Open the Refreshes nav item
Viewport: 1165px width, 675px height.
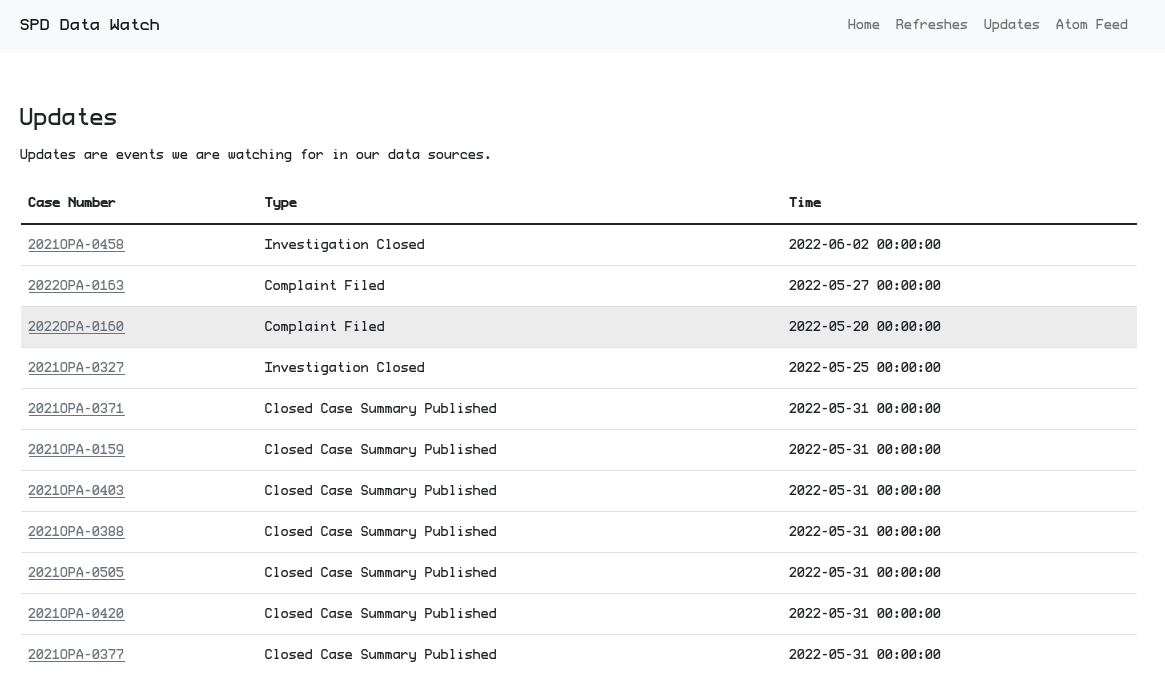[x=931, y=25]
